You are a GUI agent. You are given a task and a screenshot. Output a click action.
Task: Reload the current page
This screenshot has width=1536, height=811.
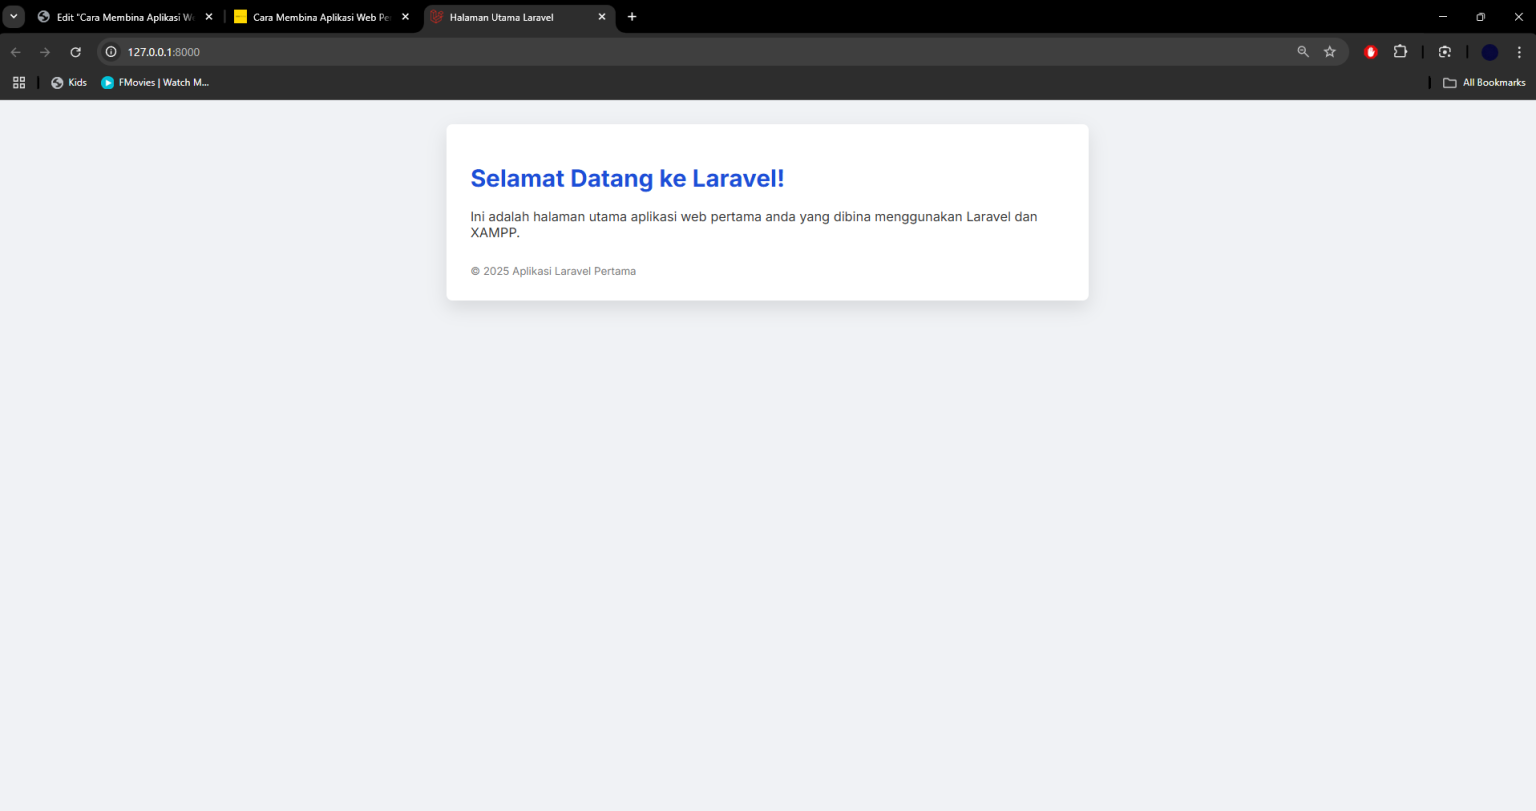(x=75, y=52)
